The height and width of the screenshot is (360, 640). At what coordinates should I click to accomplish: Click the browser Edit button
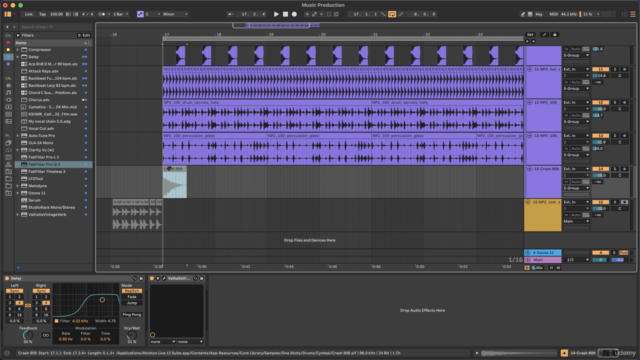pos(84,36)
